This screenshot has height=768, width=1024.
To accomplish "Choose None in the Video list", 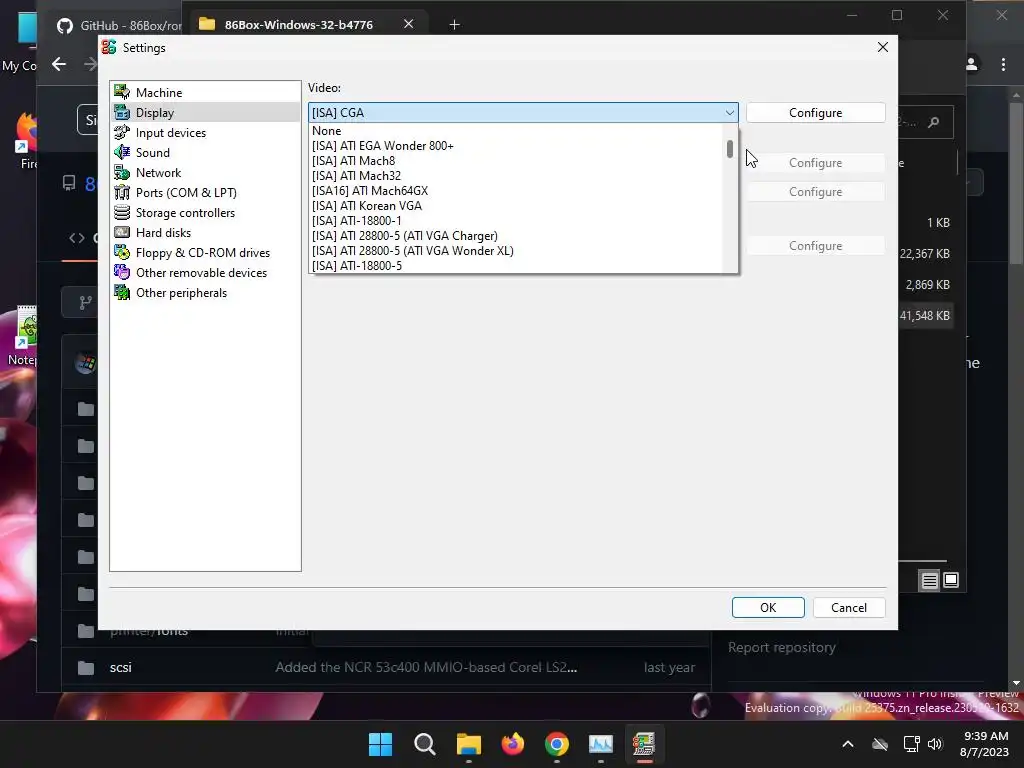I will click(516, 131).
